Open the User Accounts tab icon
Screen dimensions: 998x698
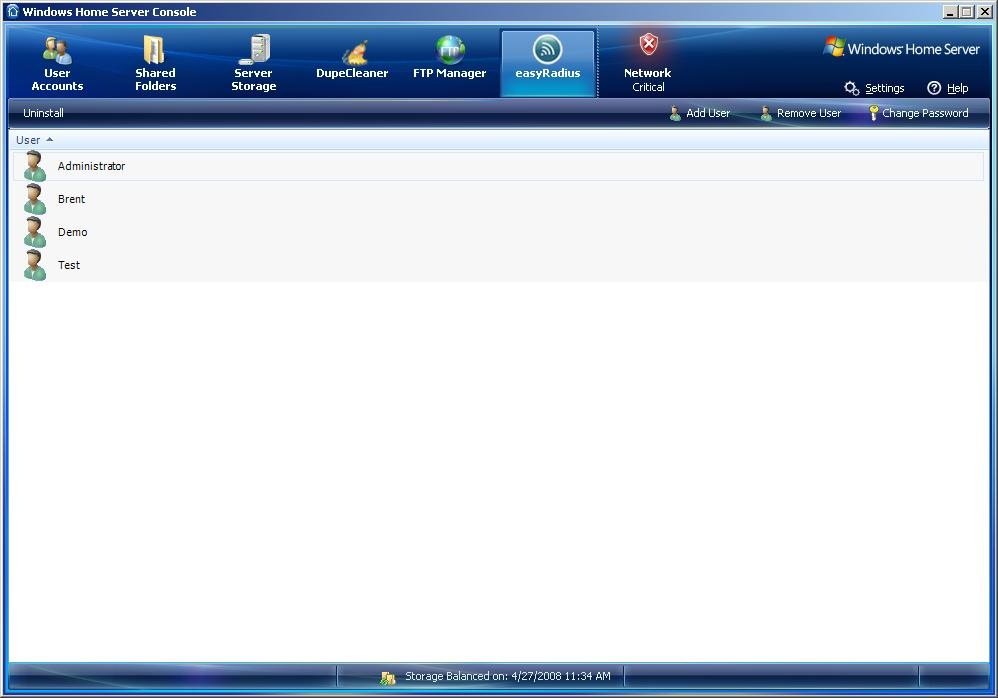coord(57,50)
